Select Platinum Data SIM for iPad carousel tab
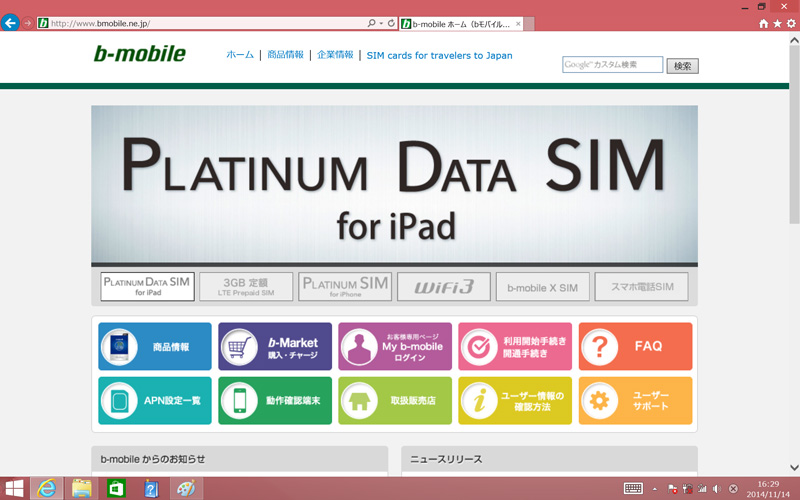Image resolution: width=800 pixels, height=500 pixels. pyautogui.click(x=147, y=286)
